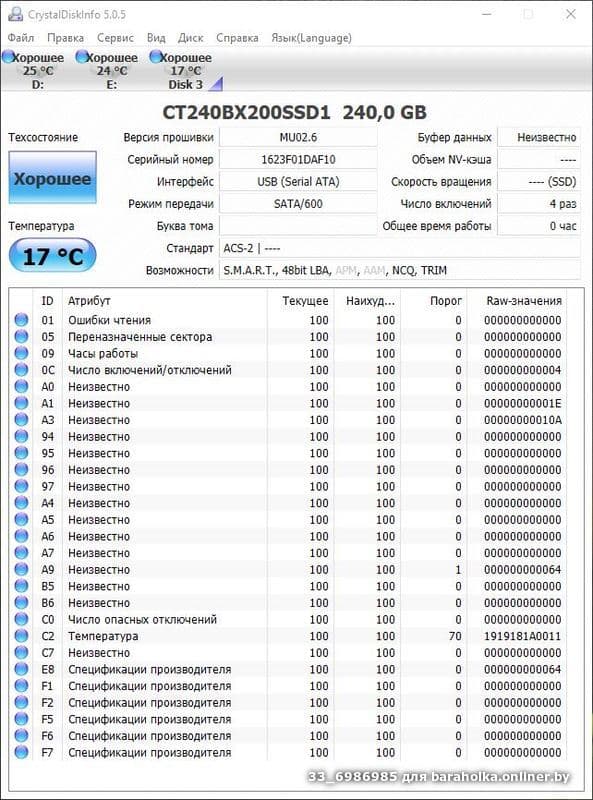Click status icon of attribute A7 row
The height and width of the screenshot is (800, 593).
pyautogui.click(x=21, y=553)
